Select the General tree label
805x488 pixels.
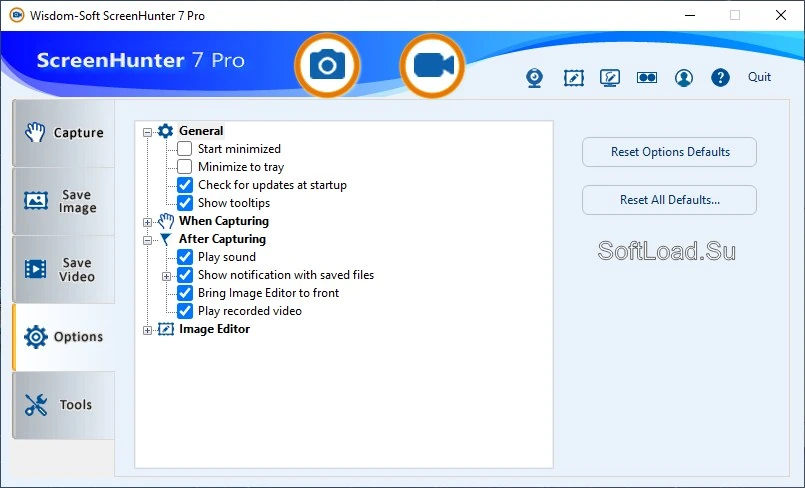click(201, 131)
